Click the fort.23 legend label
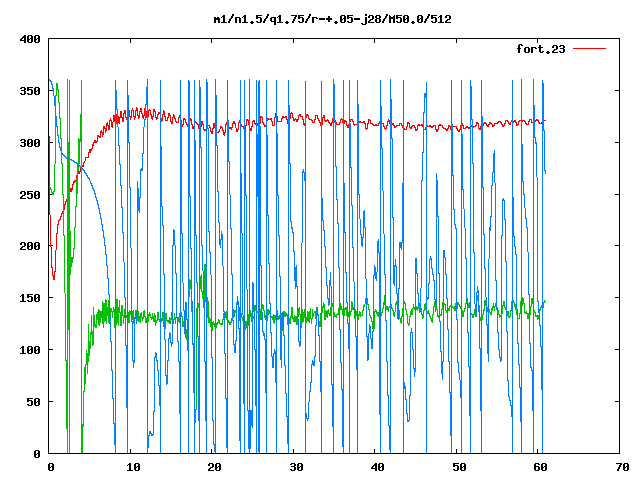This screenshot has width=640, height=480. pos(541,49)
